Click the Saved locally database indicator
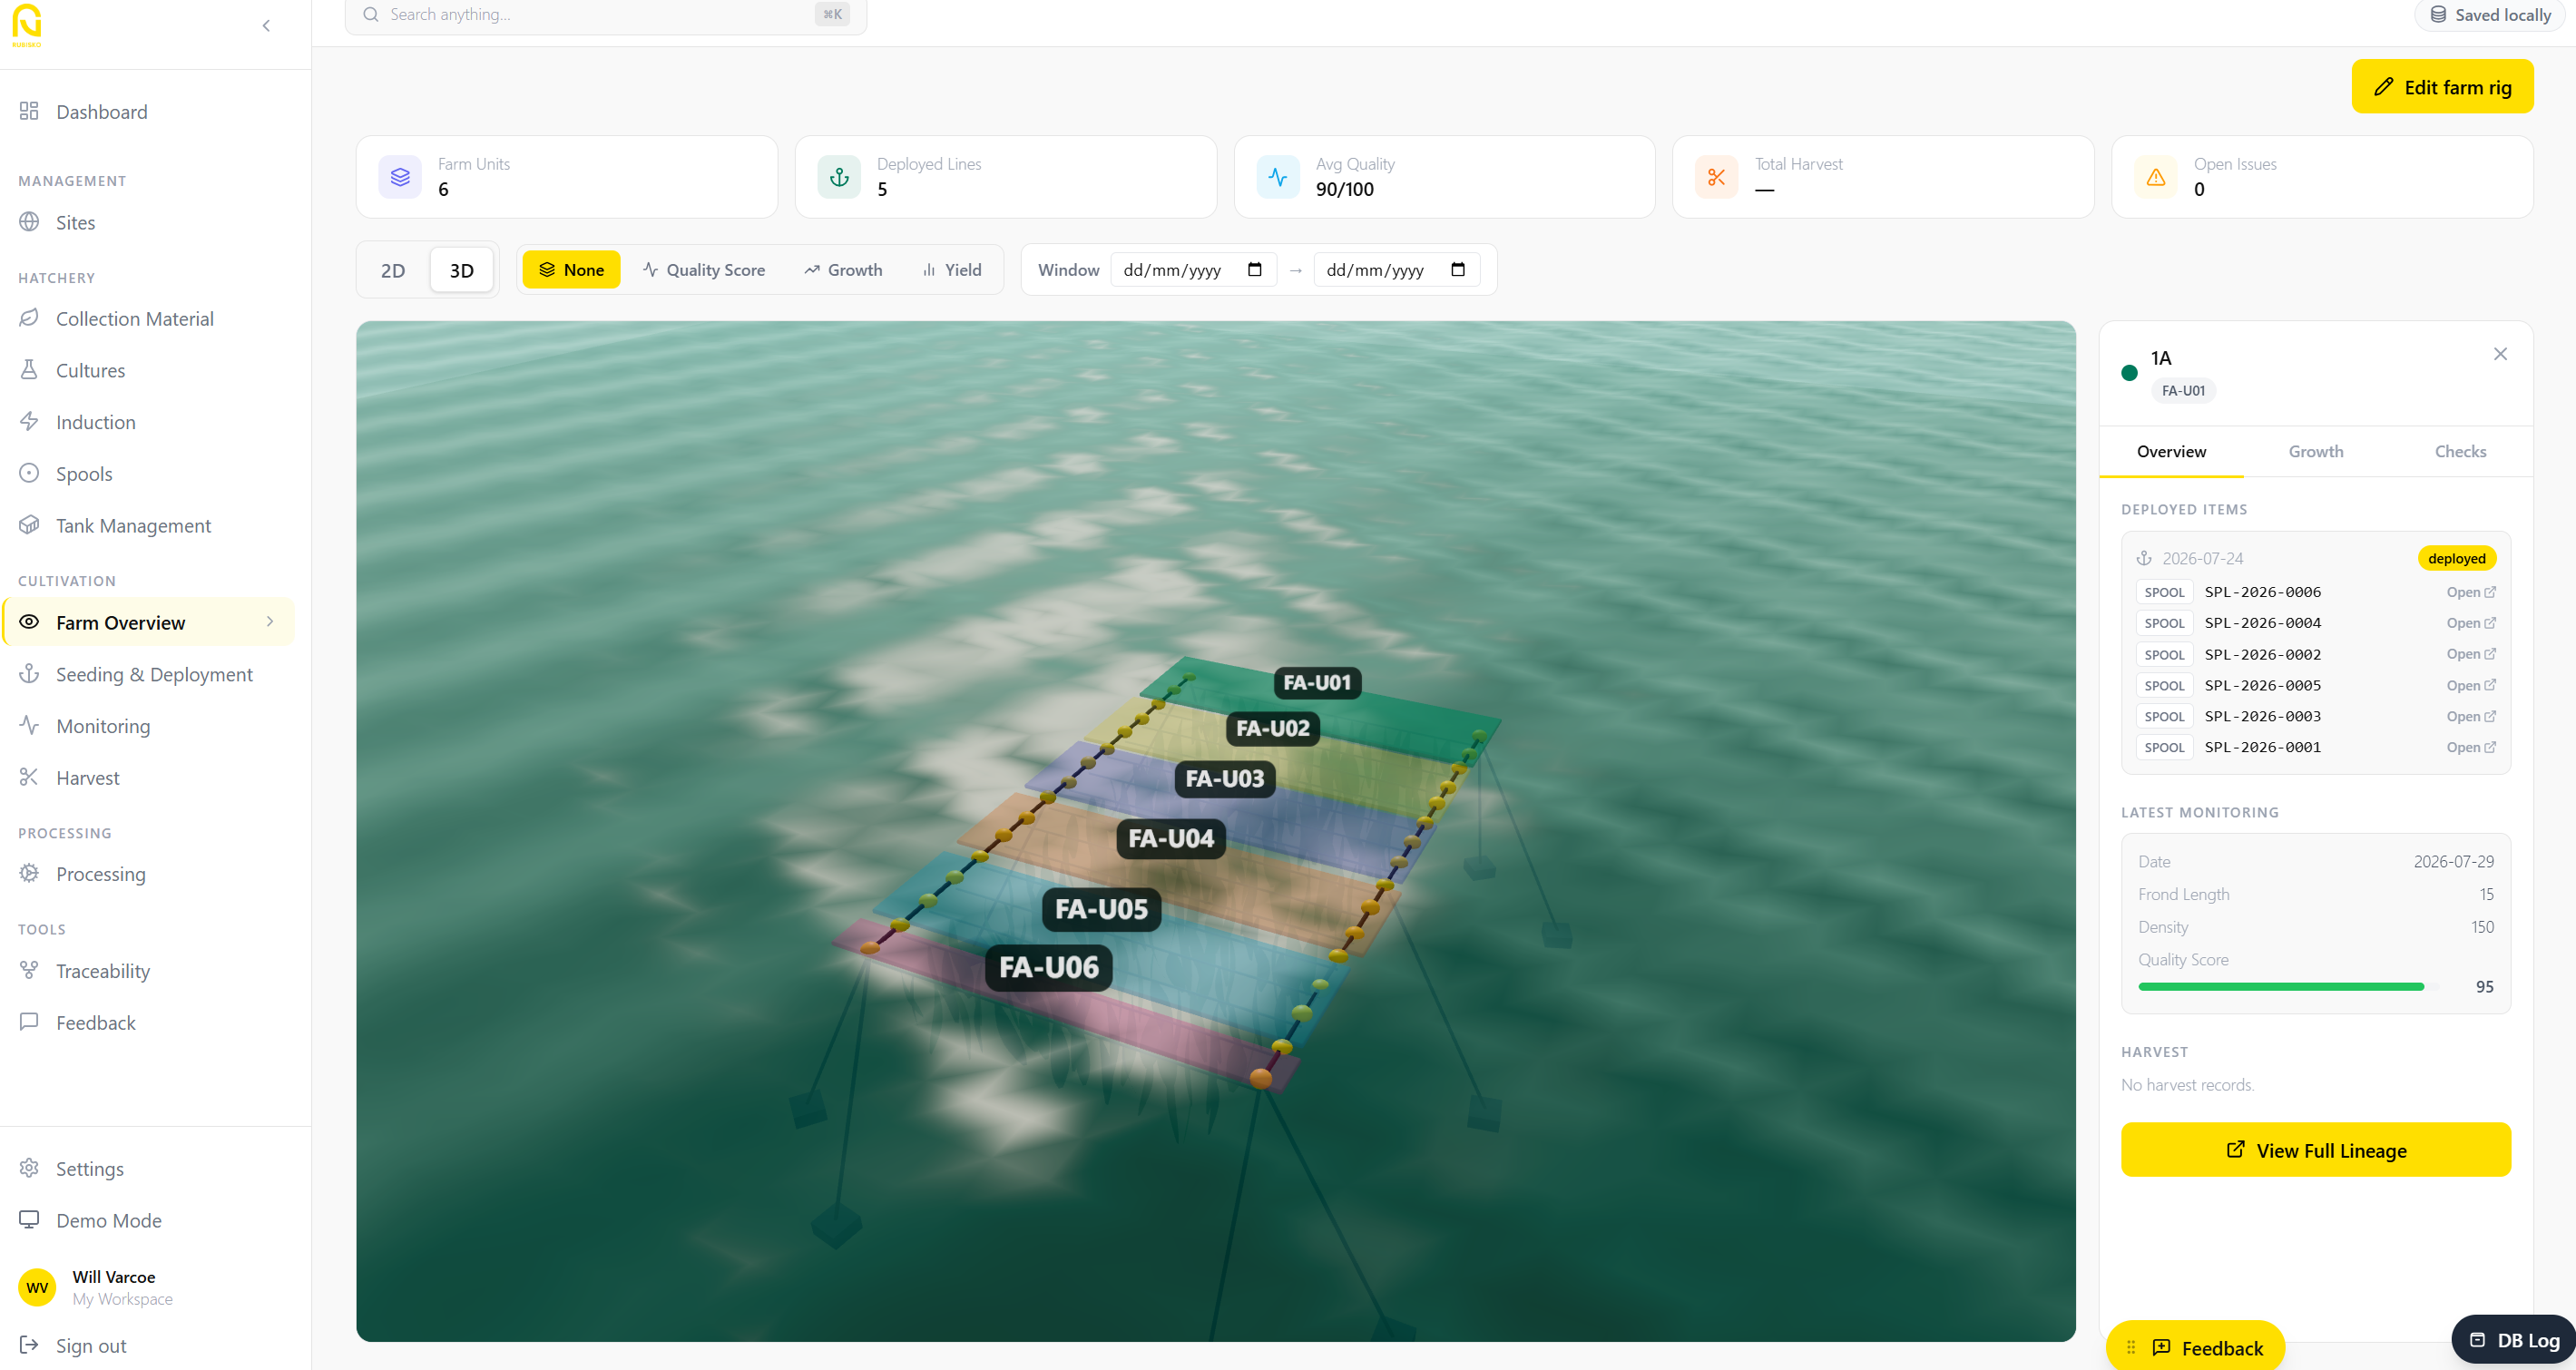The image size is (2576, 1370). (2490, 15)
